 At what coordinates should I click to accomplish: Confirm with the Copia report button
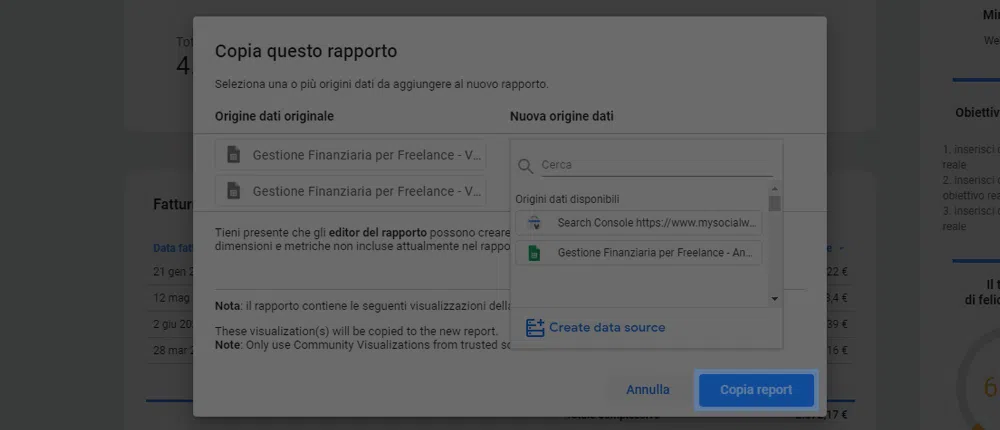point(756,390)
